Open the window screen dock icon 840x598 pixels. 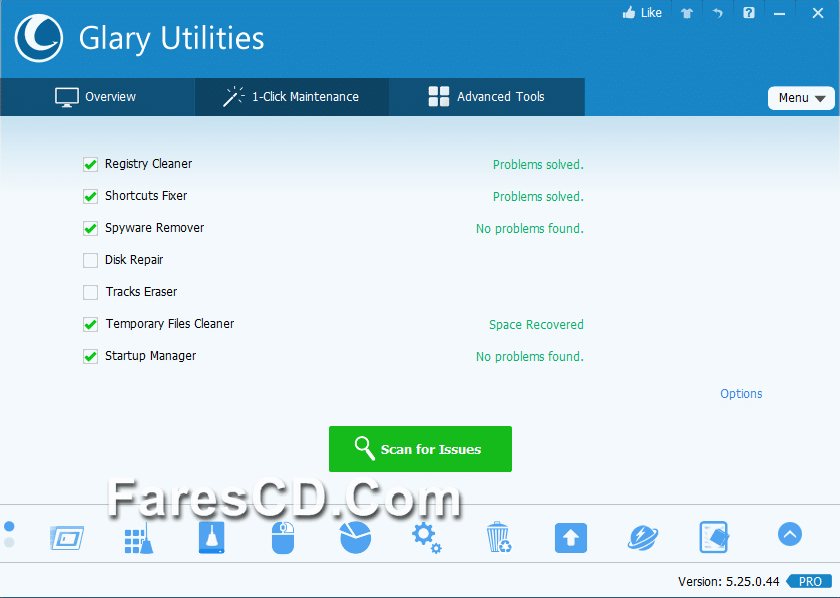(67, 537)
